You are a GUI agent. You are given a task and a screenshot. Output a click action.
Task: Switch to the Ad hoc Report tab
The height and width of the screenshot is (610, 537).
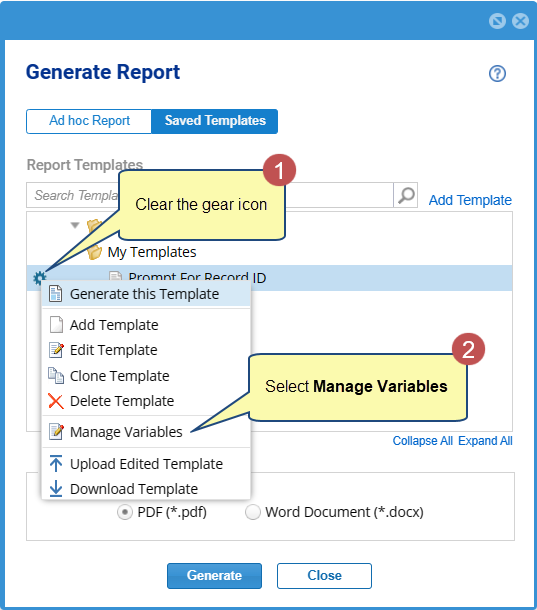pyautogui.click(x=89, y=121)
